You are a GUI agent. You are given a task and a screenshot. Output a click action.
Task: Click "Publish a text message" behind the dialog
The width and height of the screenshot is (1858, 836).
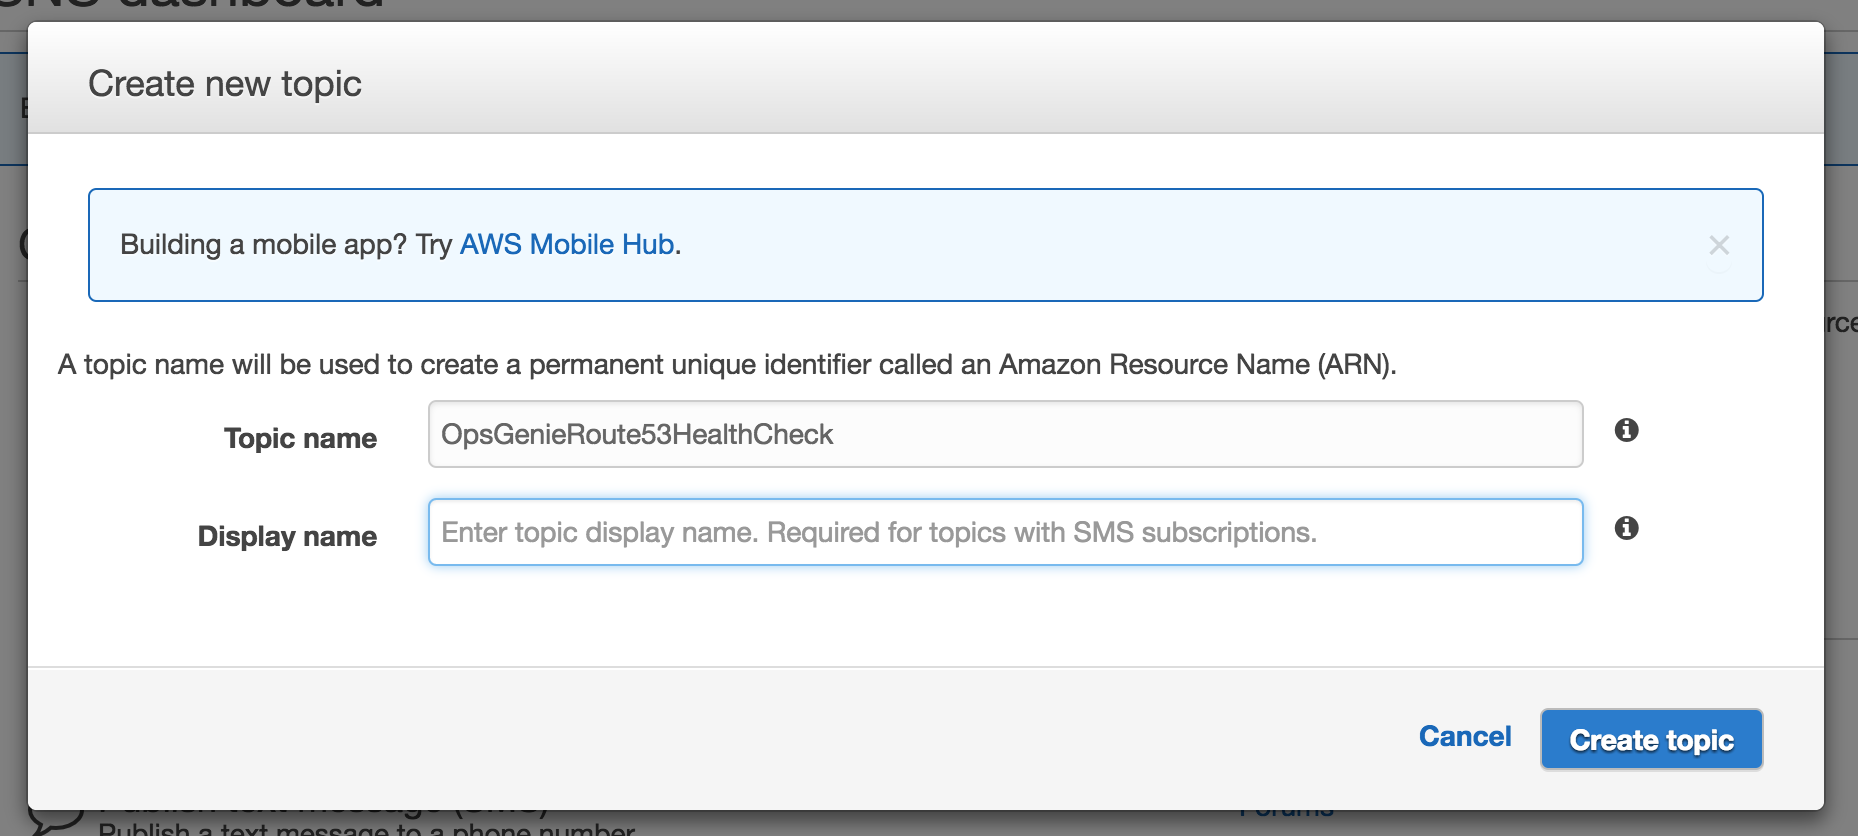366,827
